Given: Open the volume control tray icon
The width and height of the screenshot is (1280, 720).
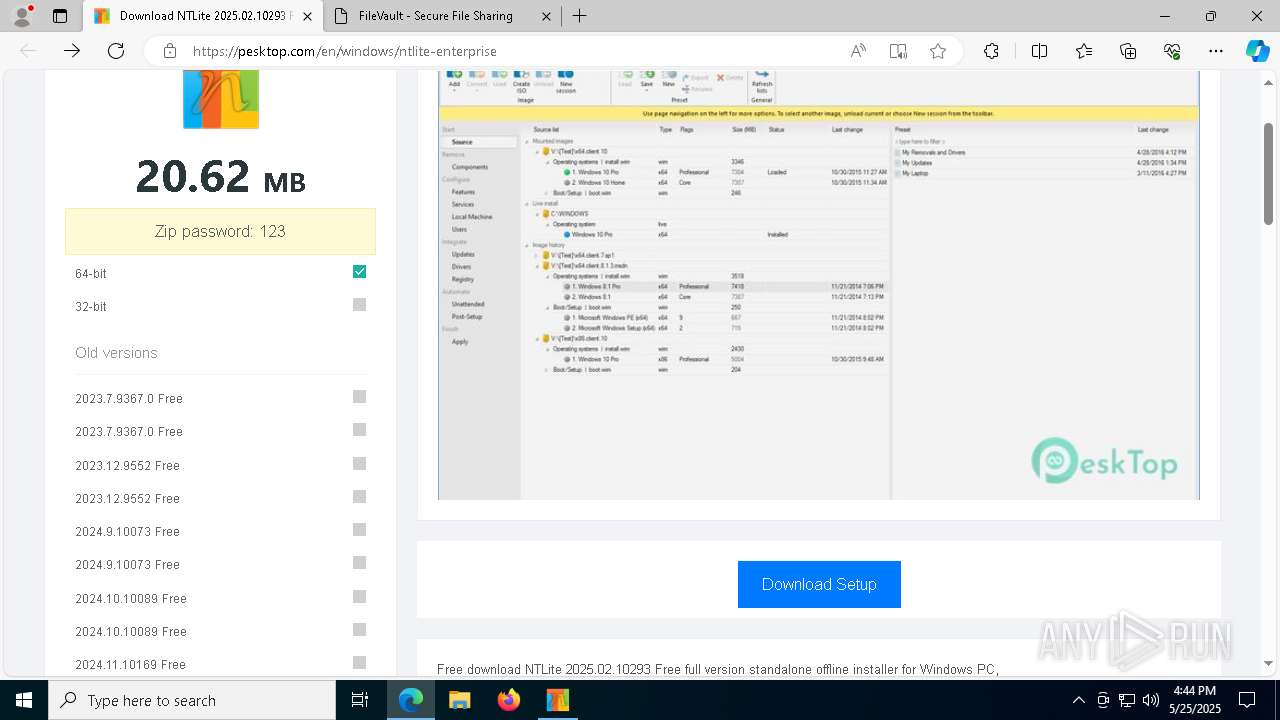Looking at the screenshot, I should (x=1151, y=700).
